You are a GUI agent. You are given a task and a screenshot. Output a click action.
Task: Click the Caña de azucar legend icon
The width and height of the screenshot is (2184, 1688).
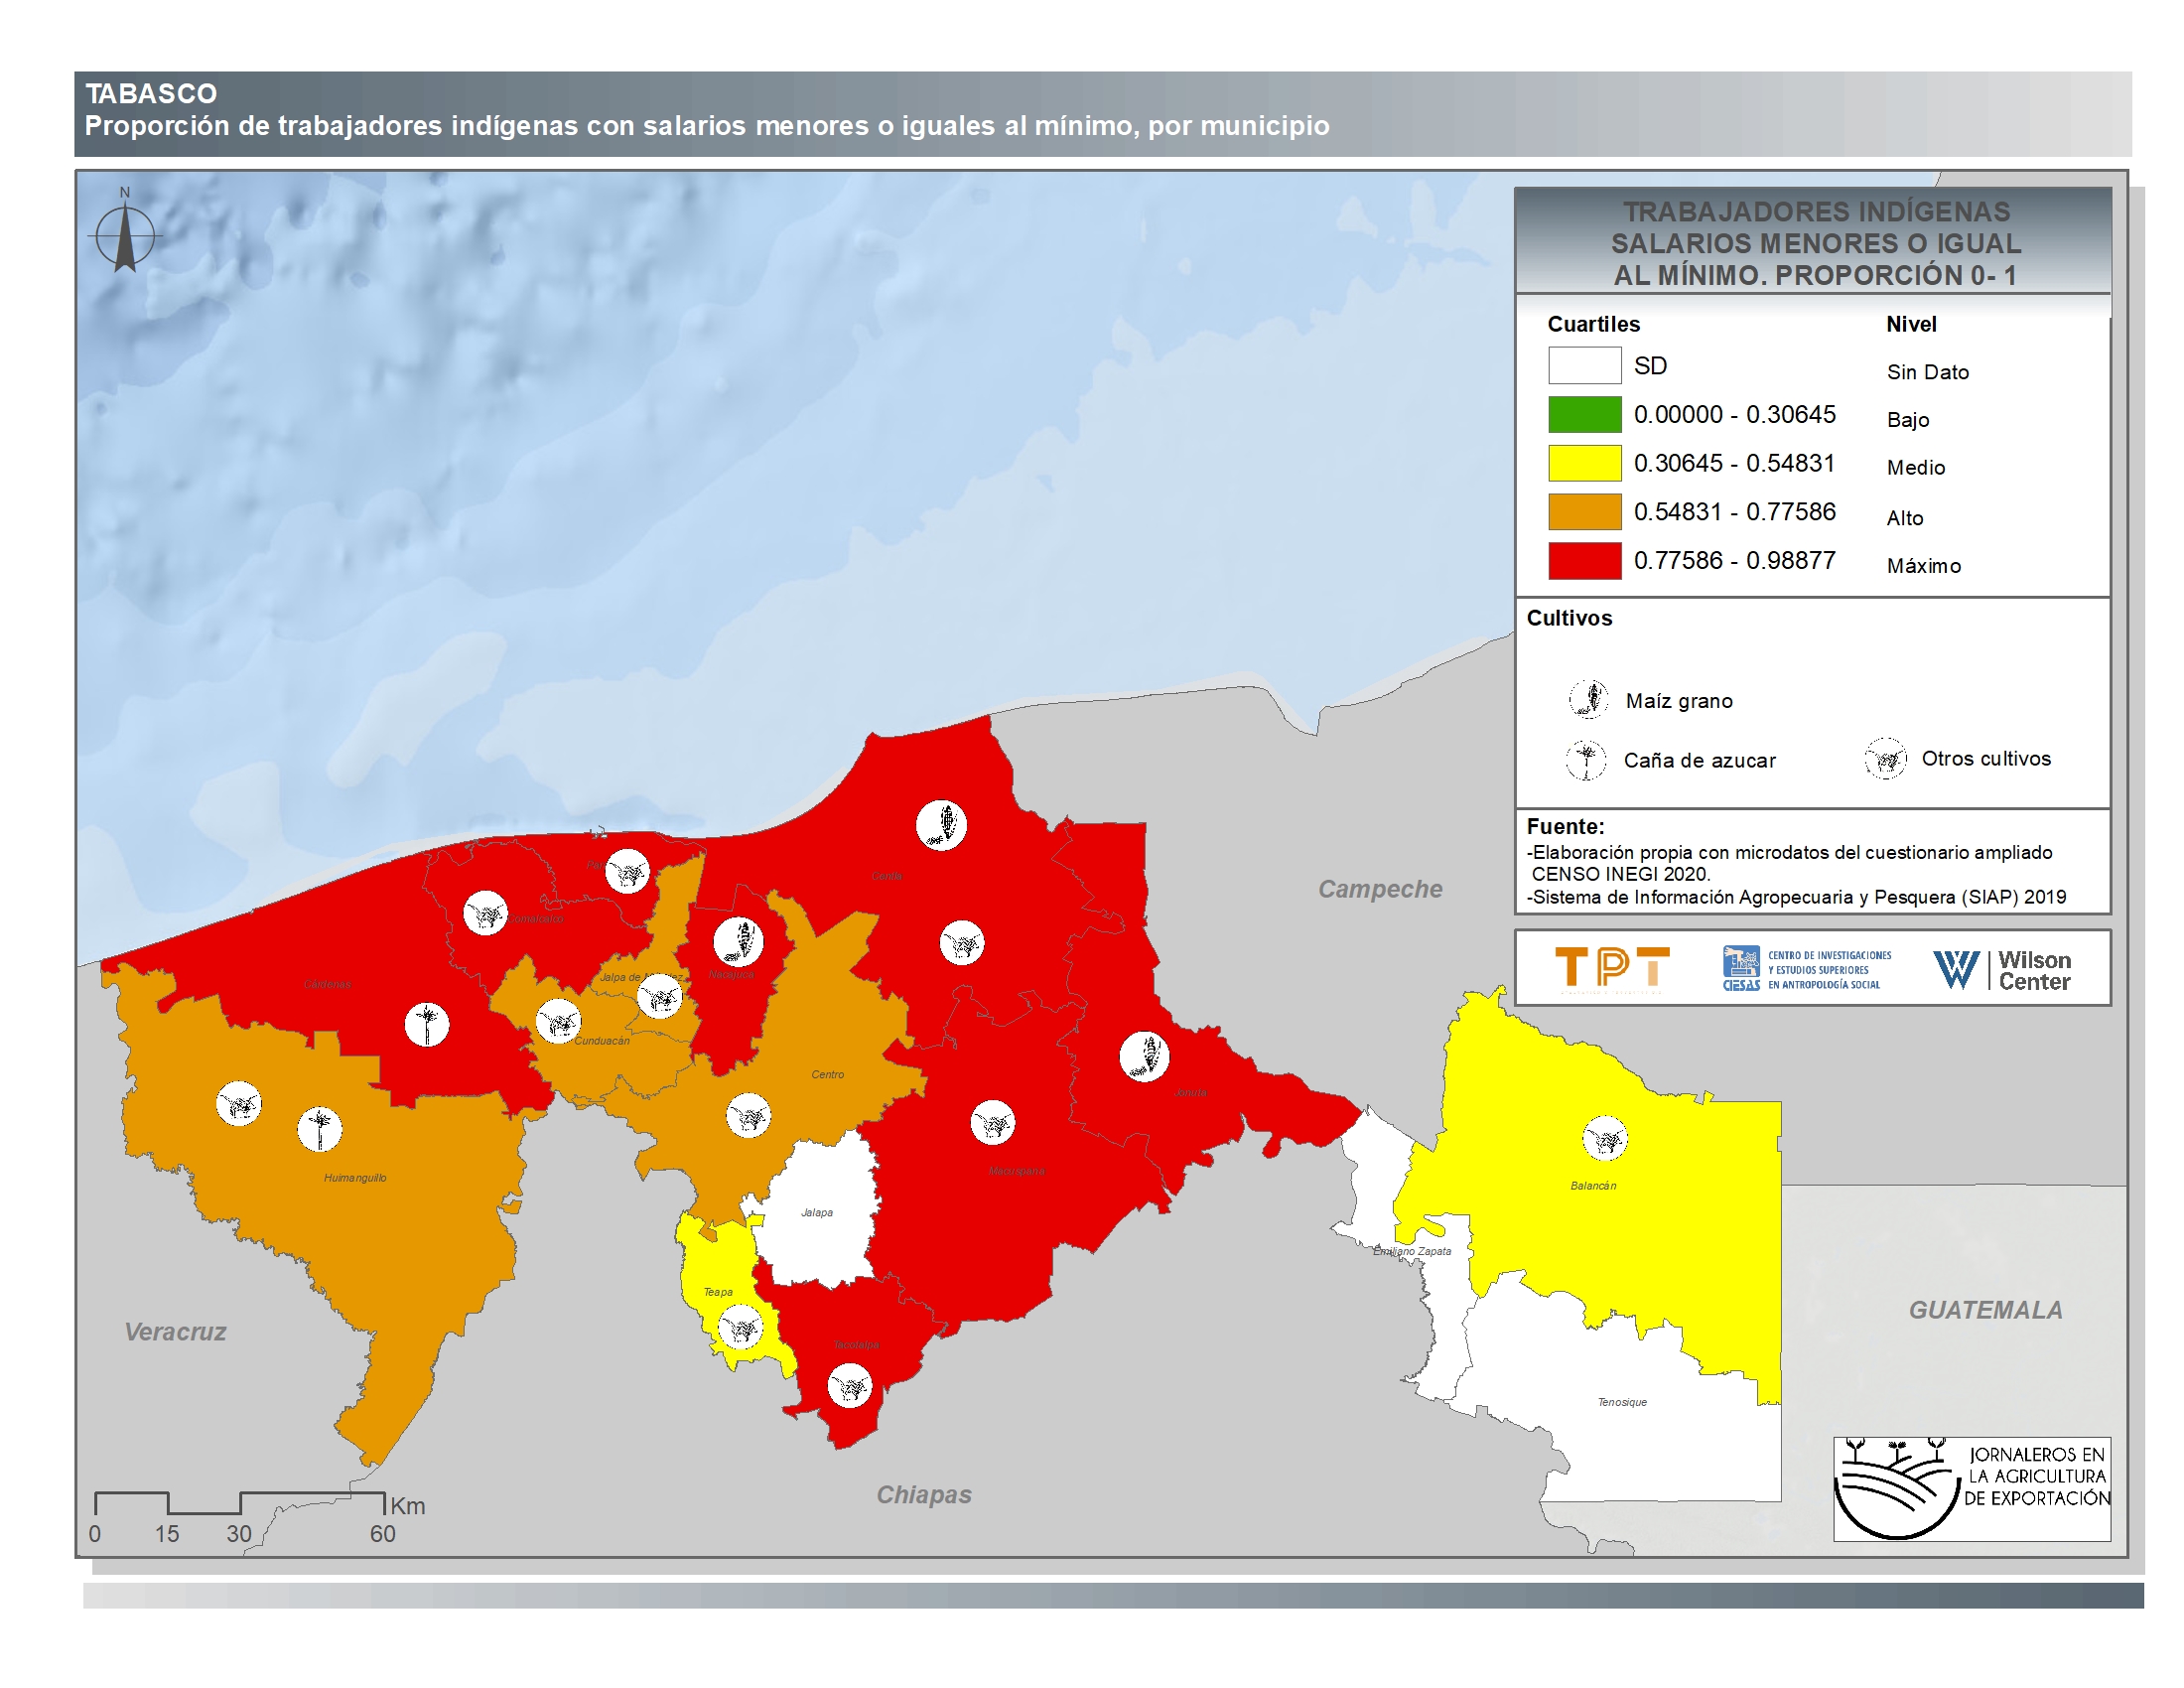1586,760
